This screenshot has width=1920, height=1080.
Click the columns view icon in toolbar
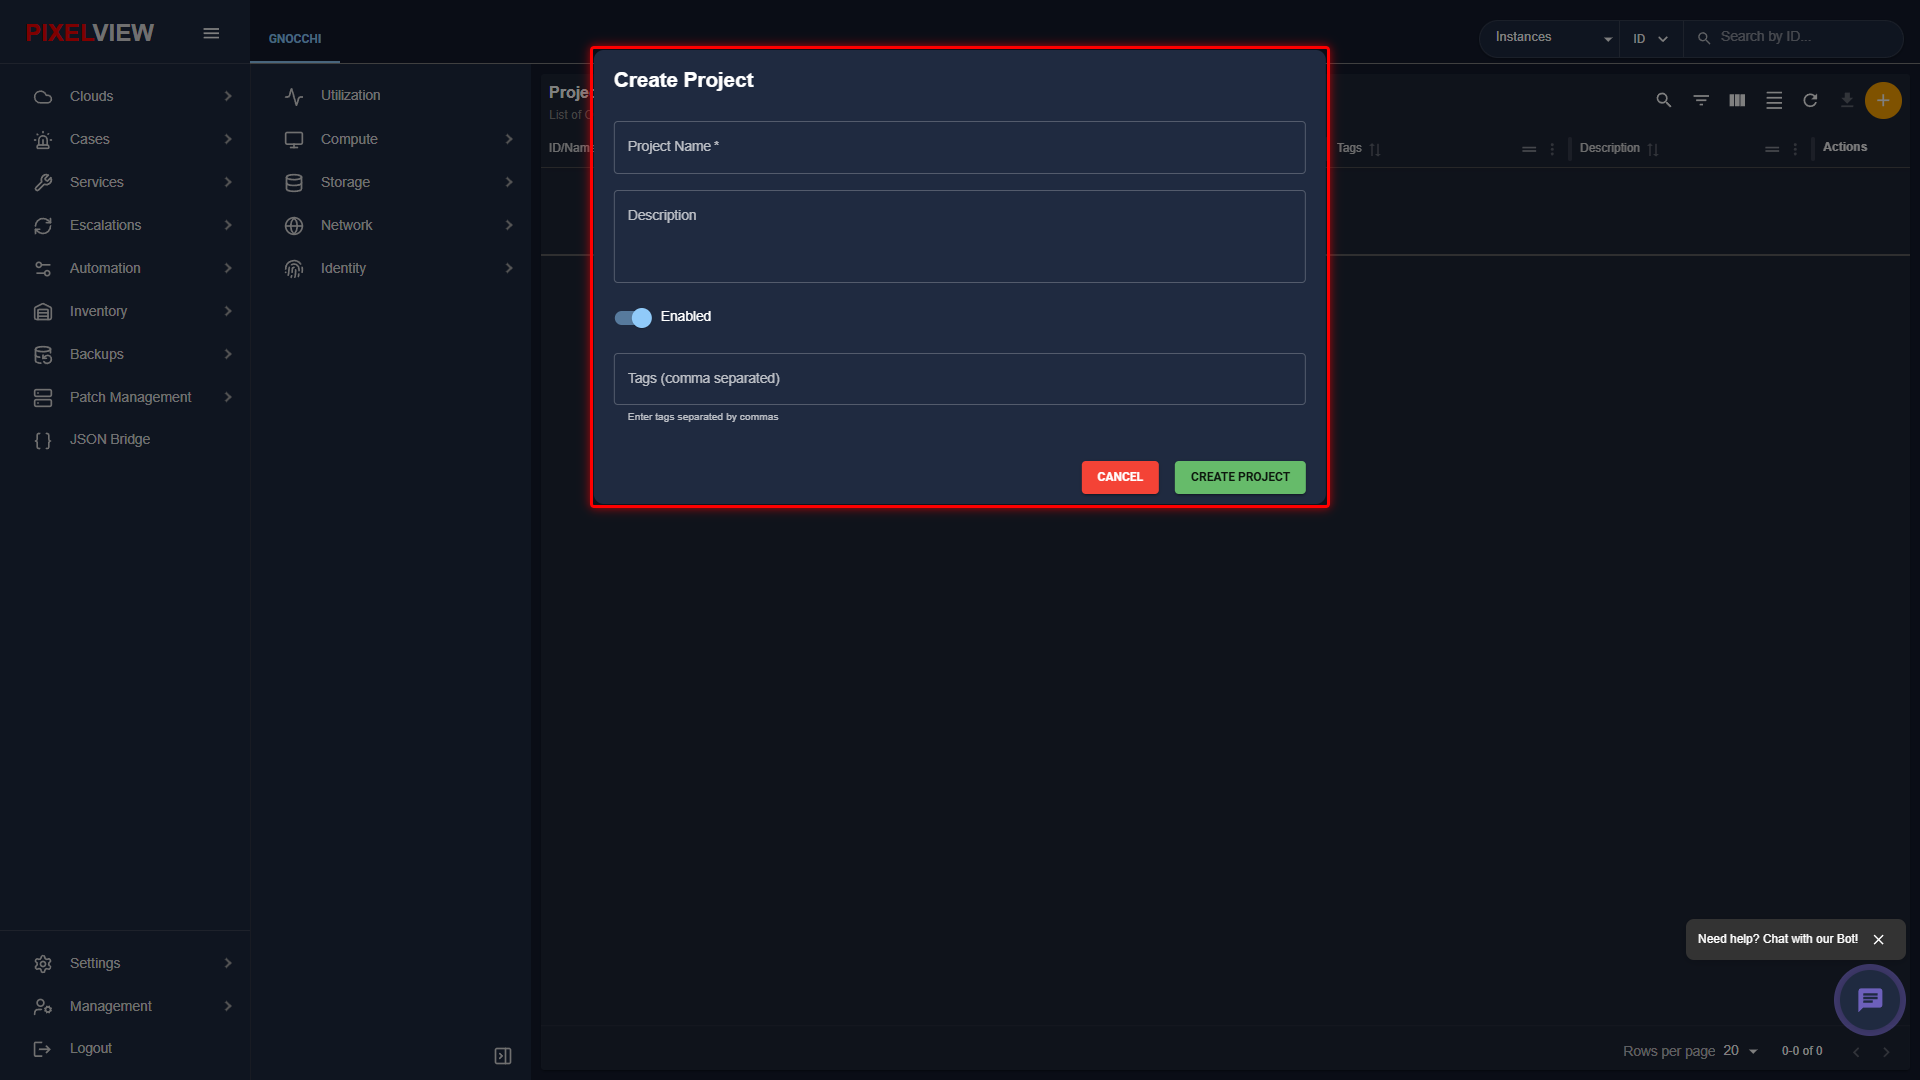pyautogui.click(x=1737, y=100)
